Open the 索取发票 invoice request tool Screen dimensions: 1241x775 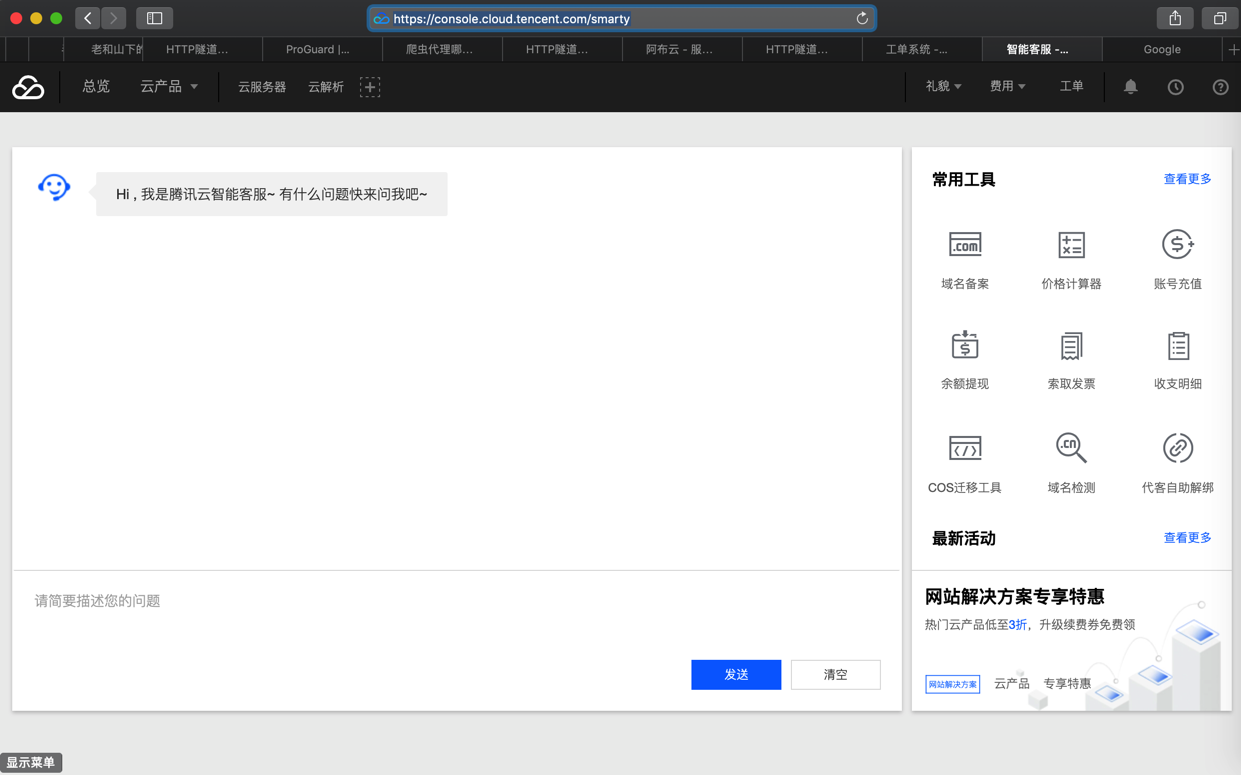point(1071,360)
